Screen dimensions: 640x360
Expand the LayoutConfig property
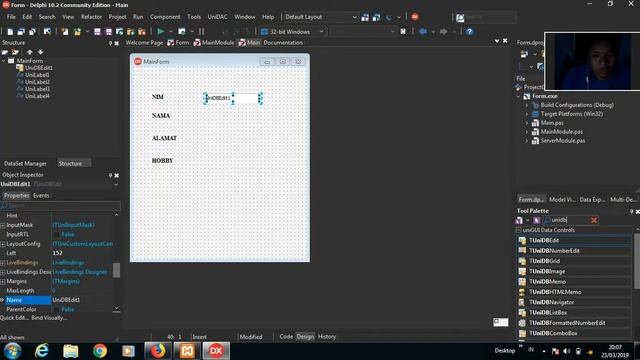(x=3, y=244)
